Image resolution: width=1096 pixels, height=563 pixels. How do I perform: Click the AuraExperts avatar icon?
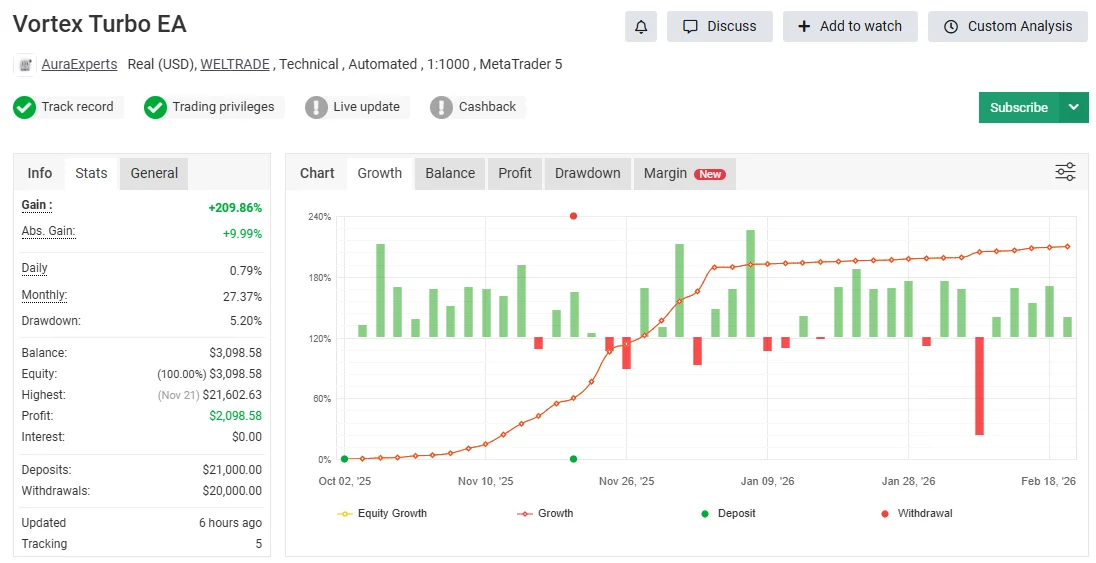pyautogui.click(x=25, y=65)
